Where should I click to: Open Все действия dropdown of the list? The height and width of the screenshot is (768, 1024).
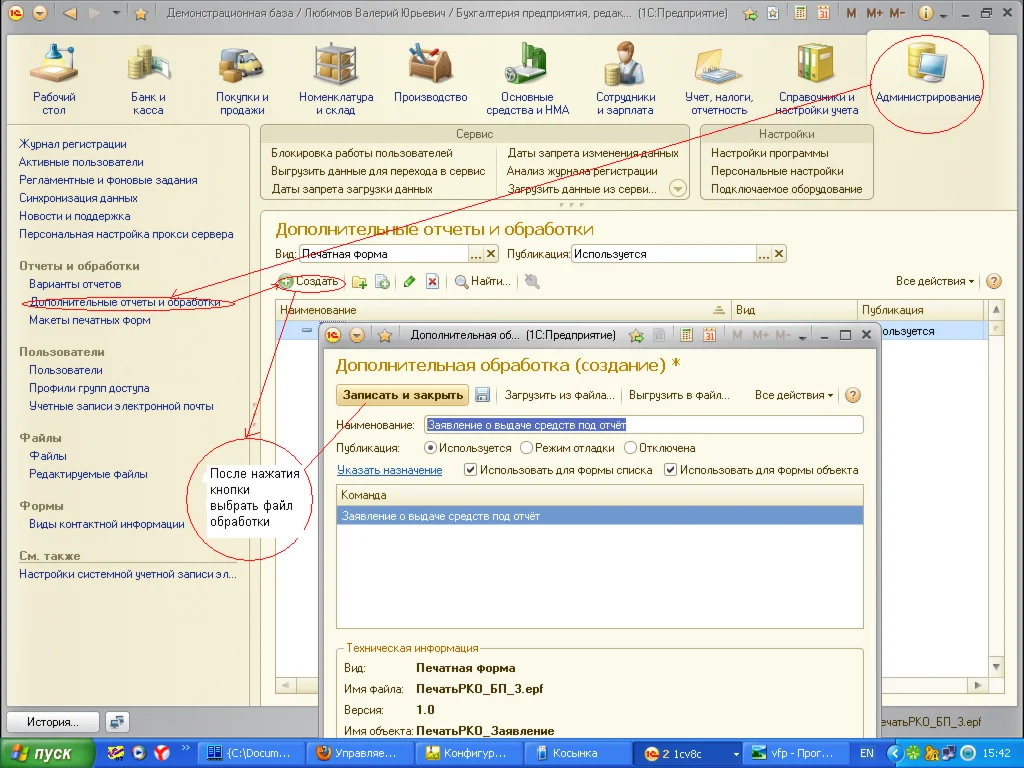(x=935, y=282)
